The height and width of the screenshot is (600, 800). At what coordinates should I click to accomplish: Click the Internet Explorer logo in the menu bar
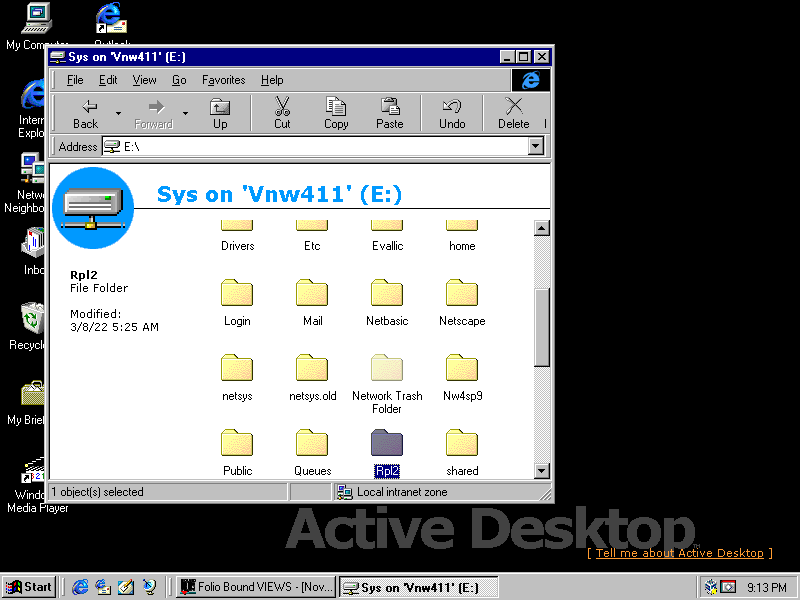point(531,80)
